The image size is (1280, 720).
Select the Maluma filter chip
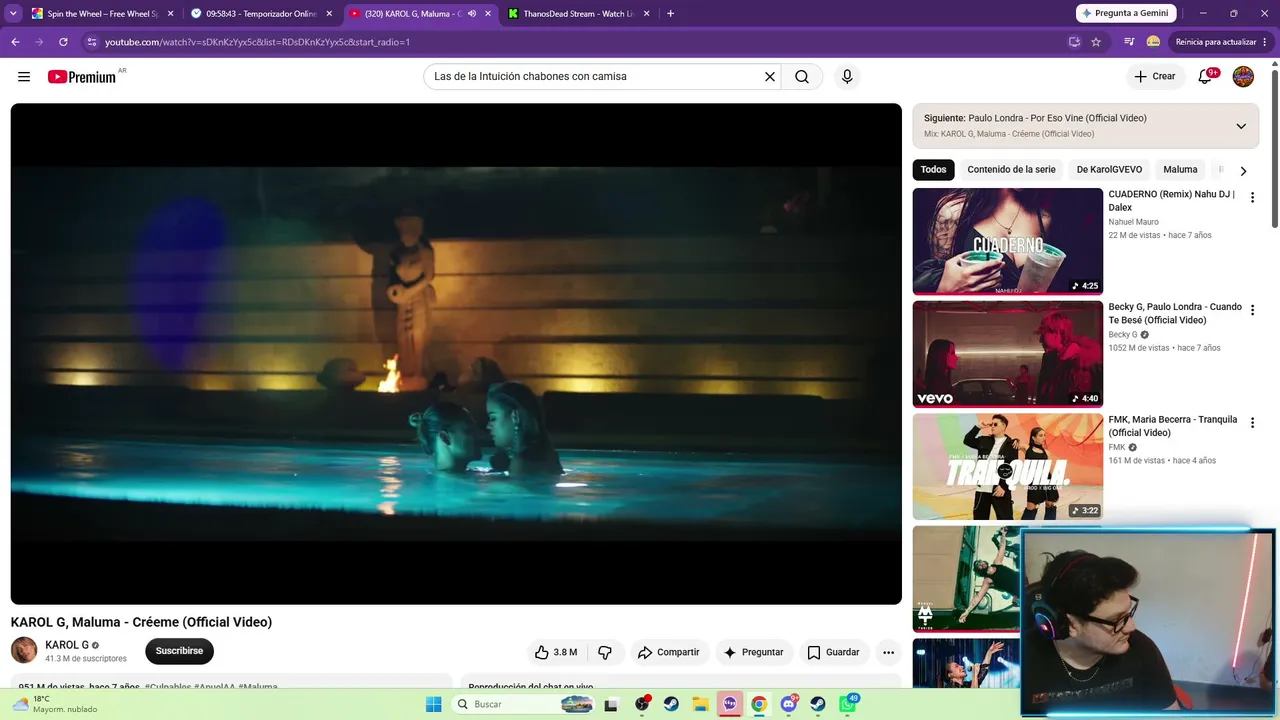[1180, 170]
